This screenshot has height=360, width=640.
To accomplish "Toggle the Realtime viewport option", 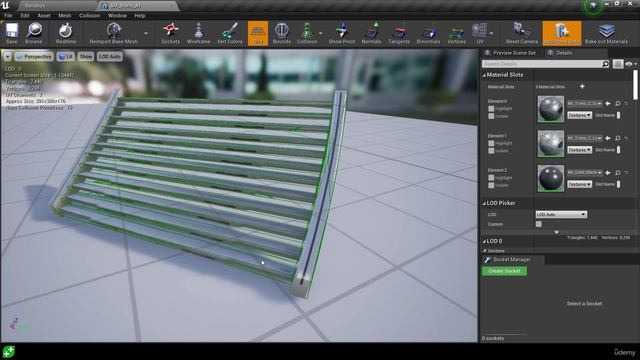I will click(65, 33).
